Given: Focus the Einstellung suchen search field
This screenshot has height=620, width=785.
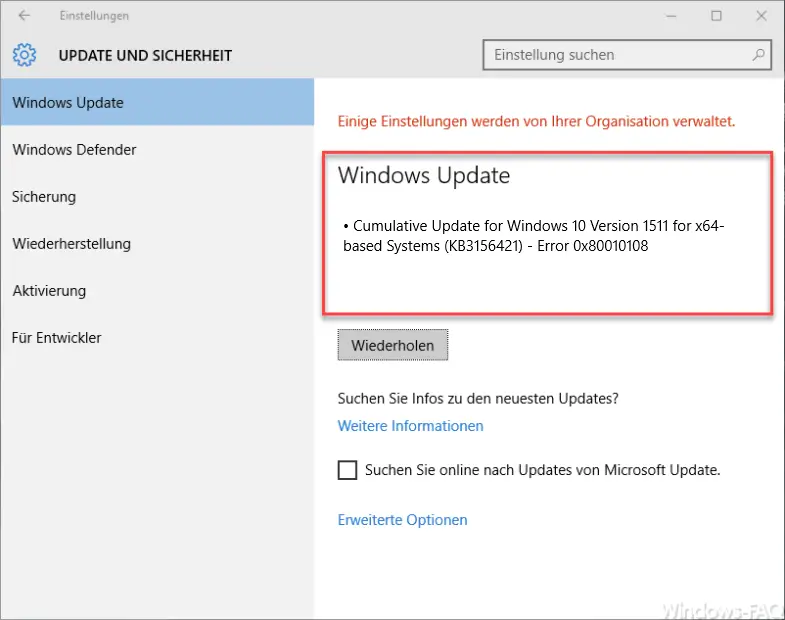Looking at the screenshot, I should (627, 55).
